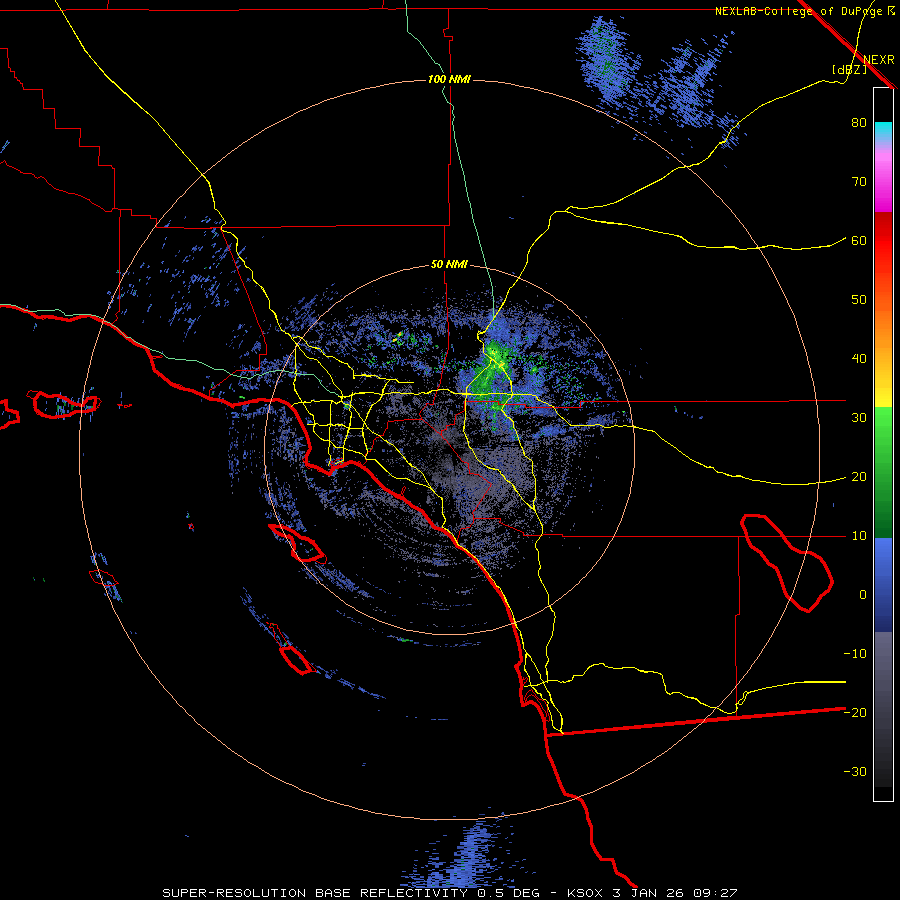Click the 20 value on the dBZ scale
This screenshot has height=900, width=900.
click(859, 477)
